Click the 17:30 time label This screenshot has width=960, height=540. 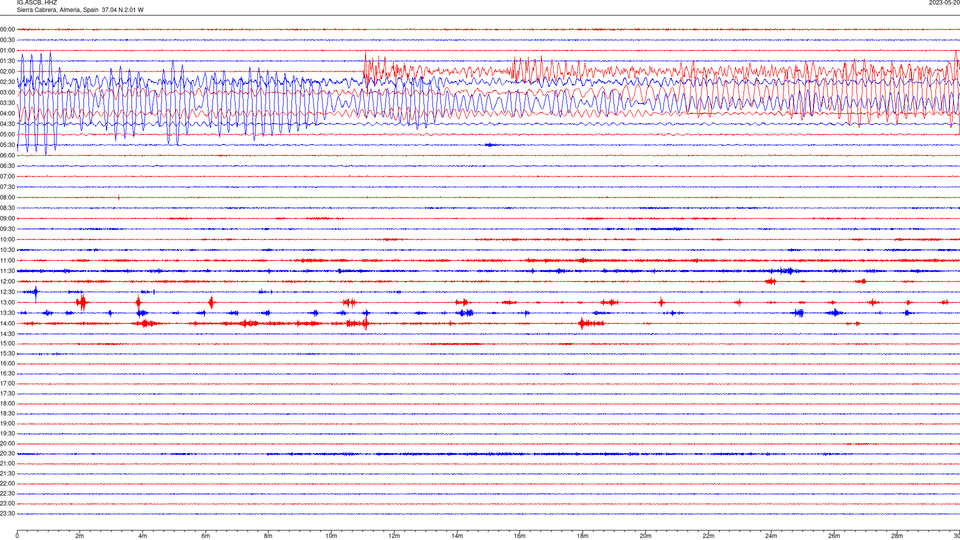pyautogui.click(x=7, y=394)
